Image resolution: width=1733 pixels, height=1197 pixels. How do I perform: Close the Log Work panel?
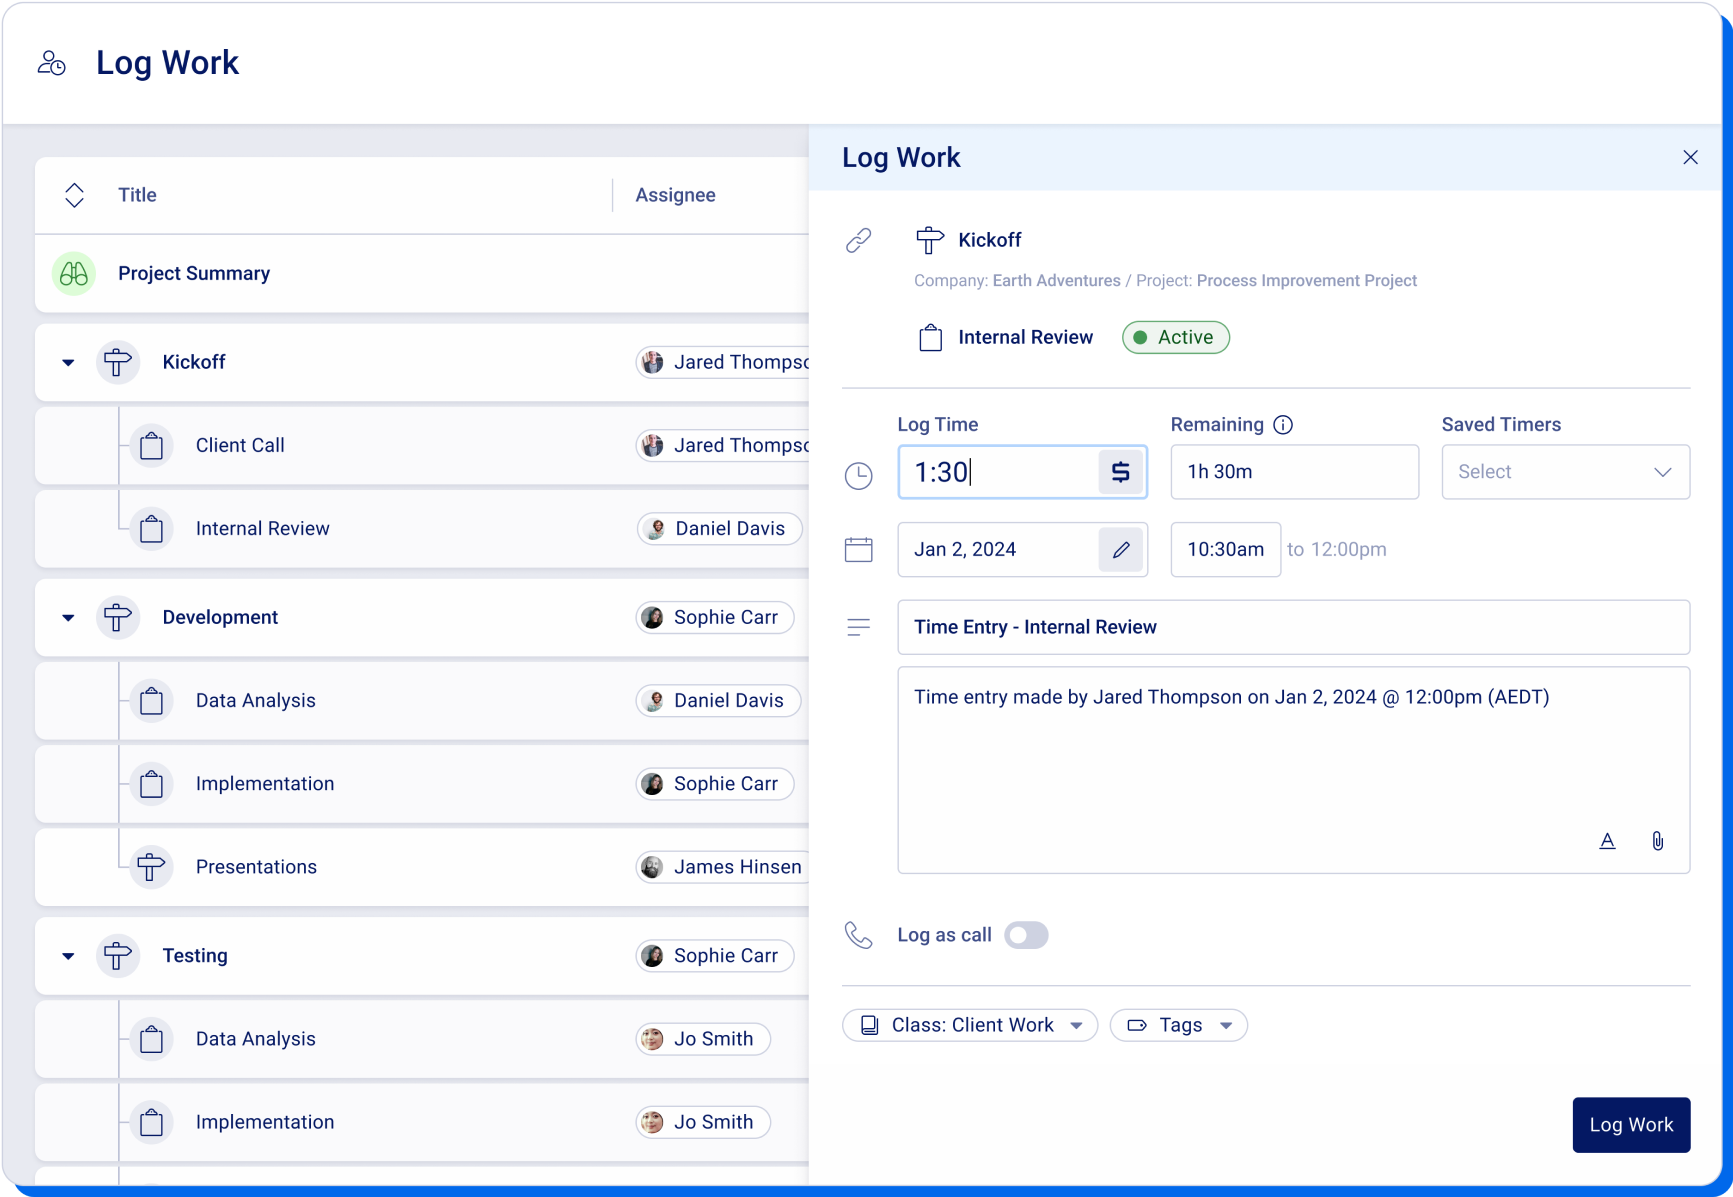(x=1690, y=158)
